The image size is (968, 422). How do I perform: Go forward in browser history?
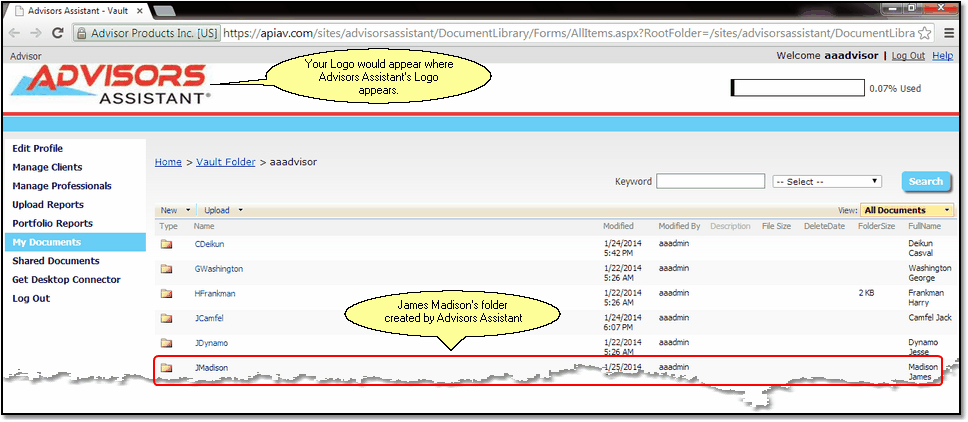click(x=36, y=33)
